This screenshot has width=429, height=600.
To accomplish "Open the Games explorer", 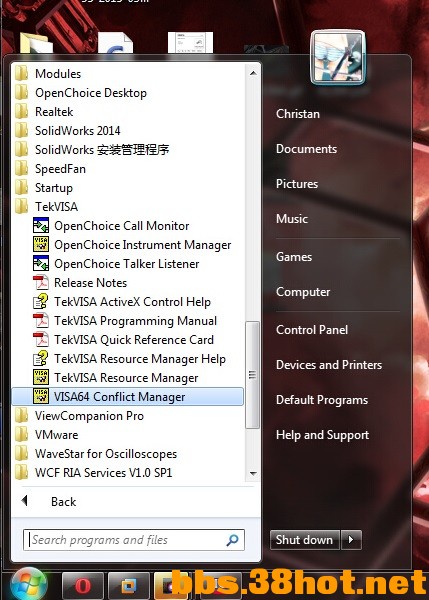I will (294, 257).
